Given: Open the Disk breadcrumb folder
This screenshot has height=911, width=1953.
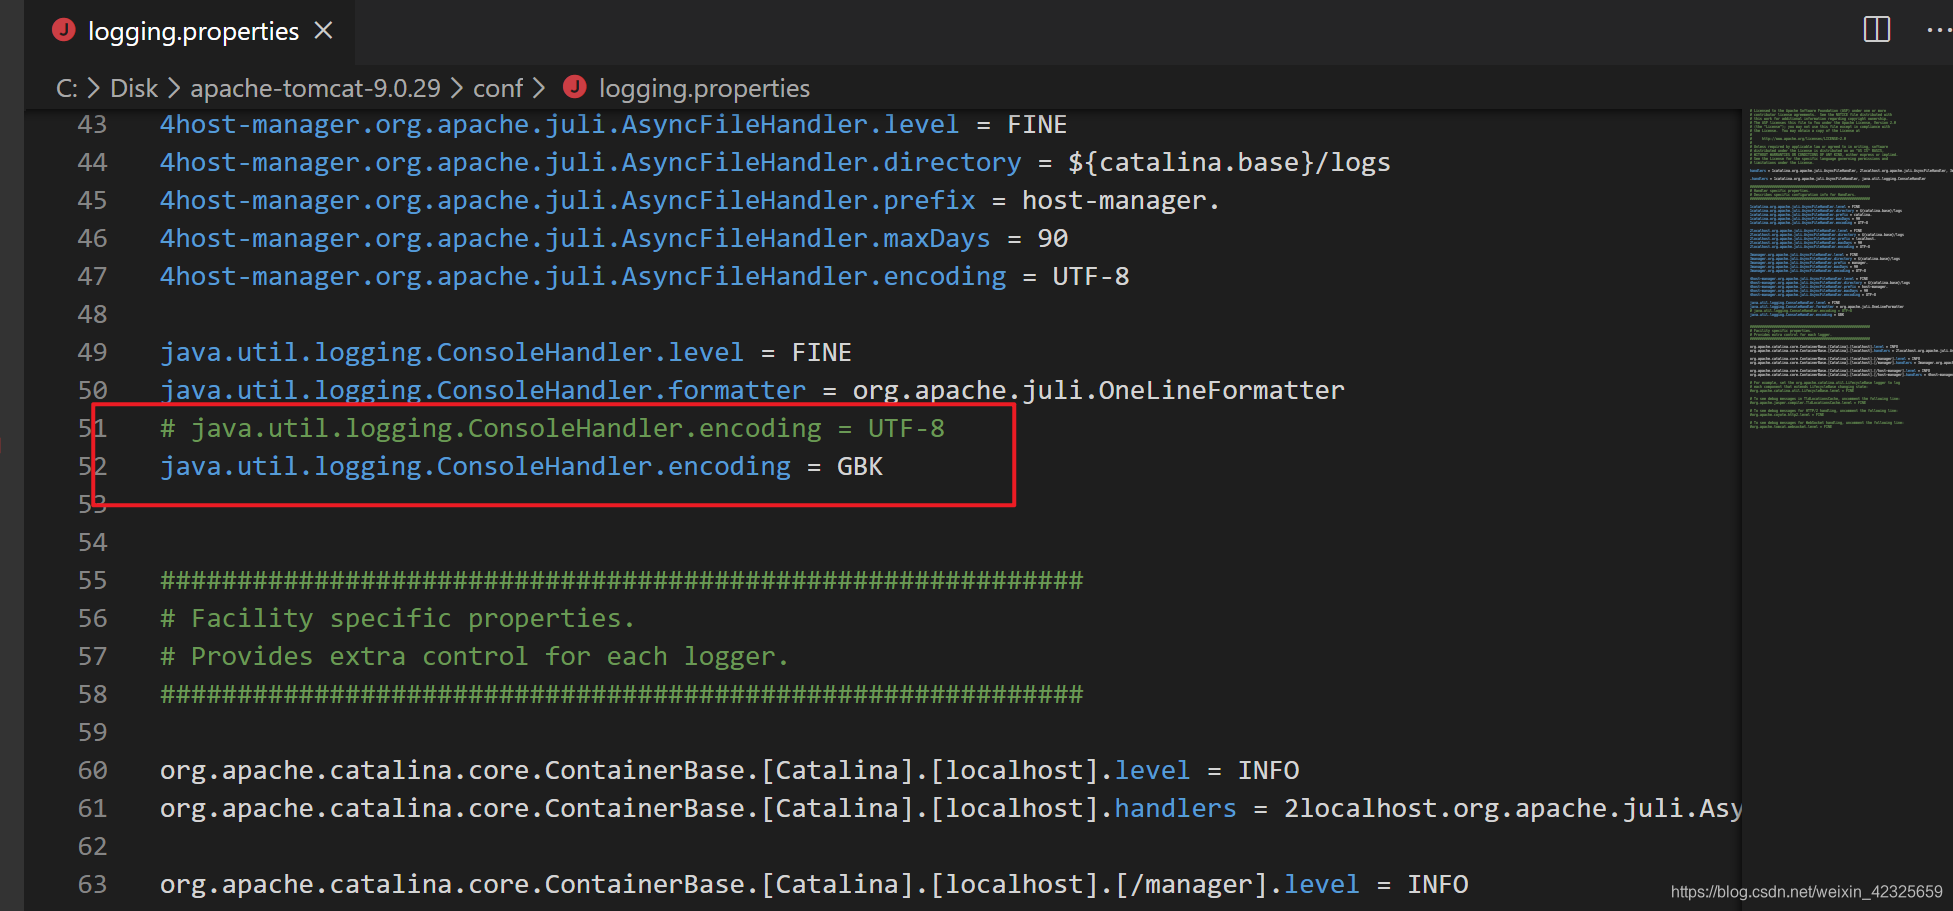Looking at the screenshot, I should point(134,88).
